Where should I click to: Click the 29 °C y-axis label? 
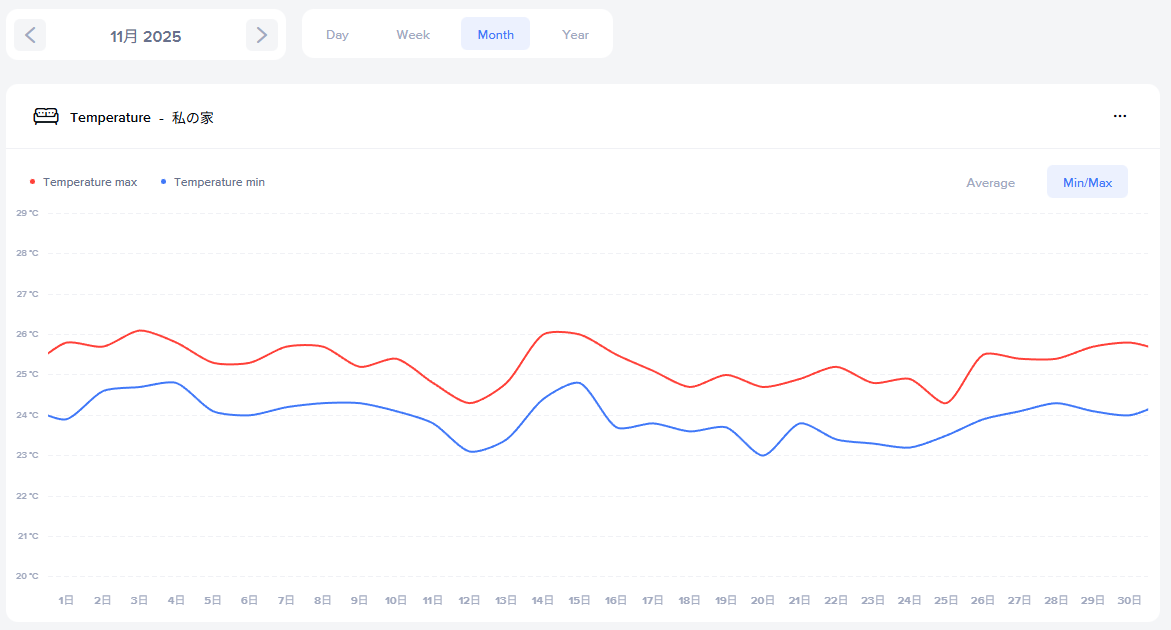pos(27,213)
